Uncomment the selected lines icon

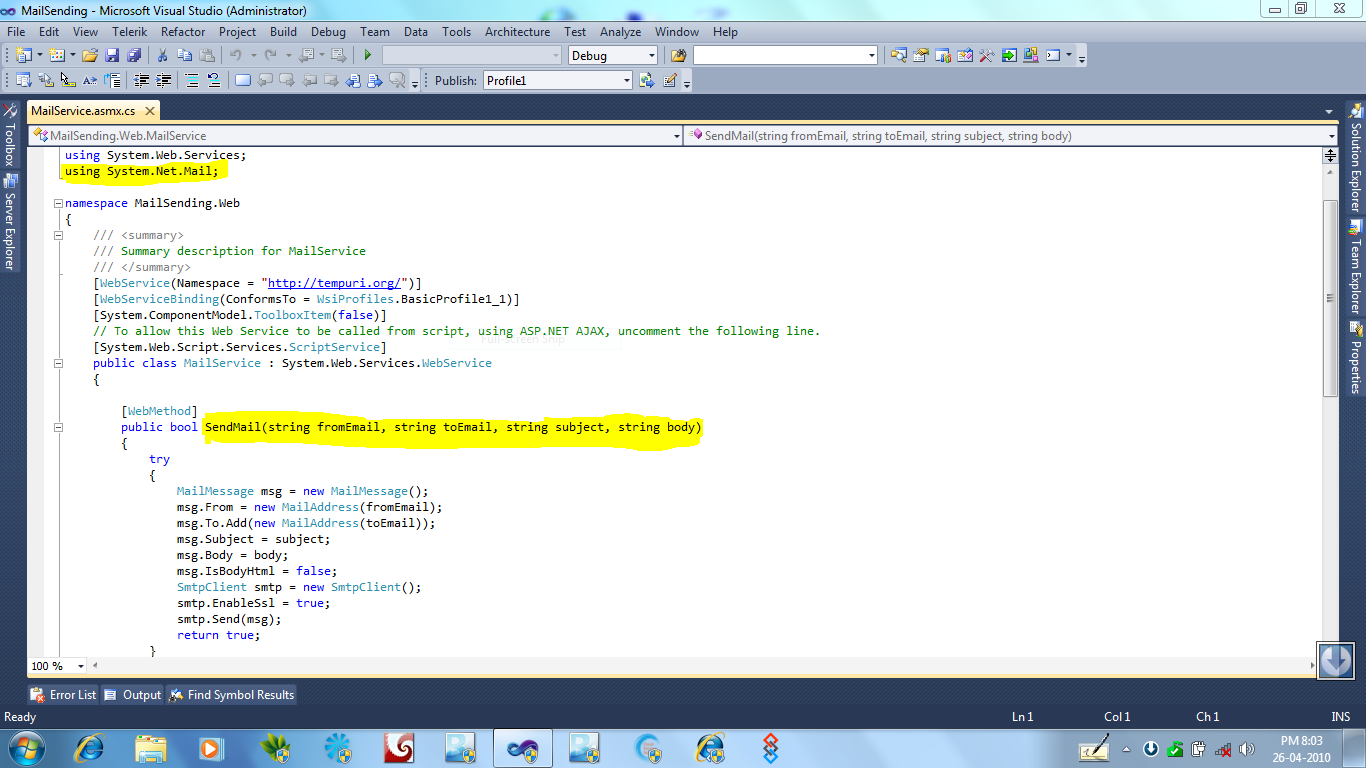(x=213, y=81)
